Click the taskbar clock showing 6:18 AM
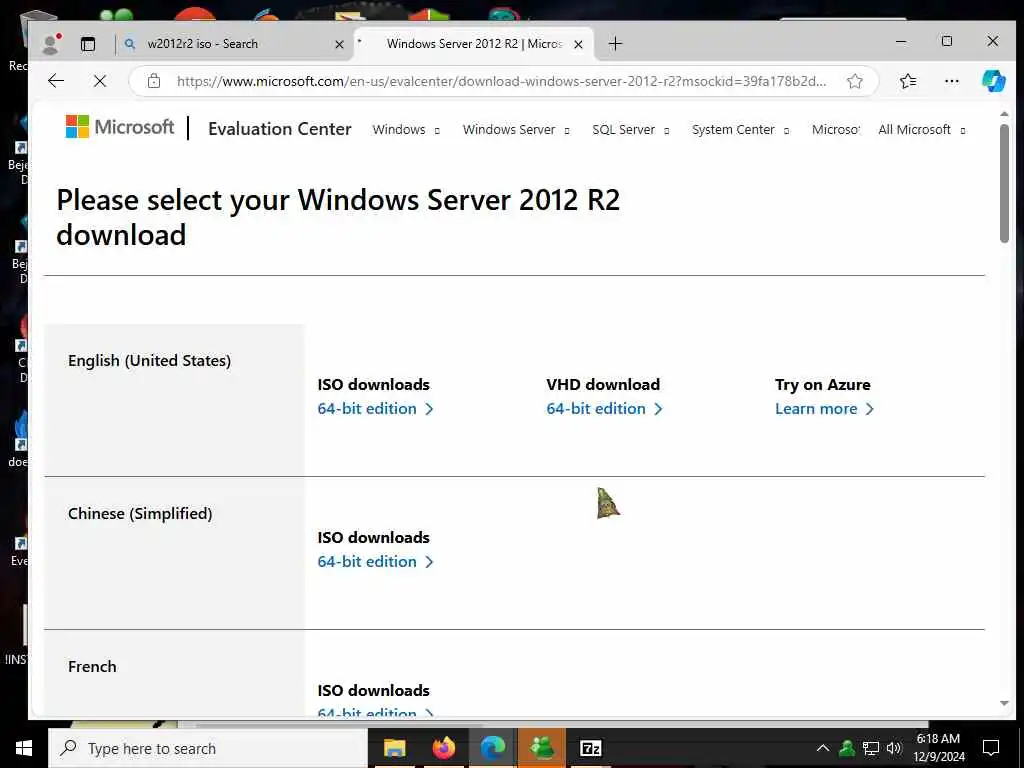 tap(938, 748)
